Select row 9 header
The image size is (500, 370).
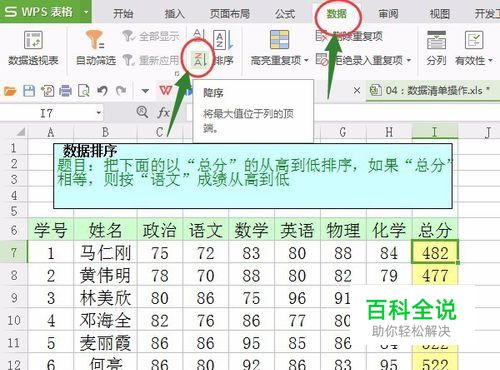tap(14, 297)
